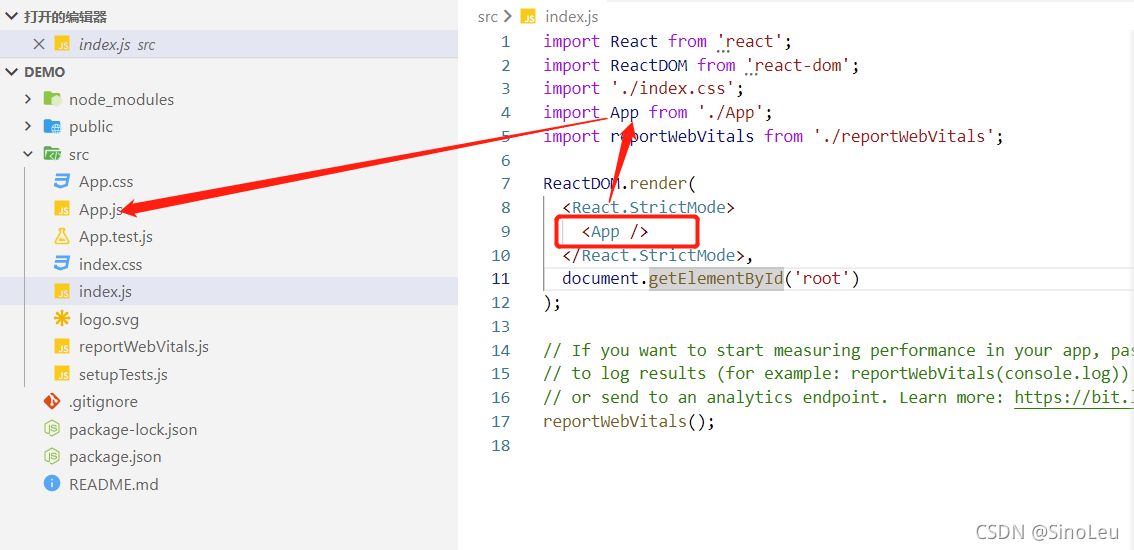1134x550 pixels.
Task: Click the App.js file icon
Action: pos(62,209)
